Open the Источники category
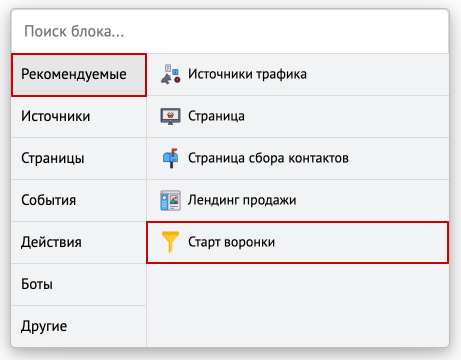This screenshot has height=360, width=461. pyautogui.click(x=79, y=116)
